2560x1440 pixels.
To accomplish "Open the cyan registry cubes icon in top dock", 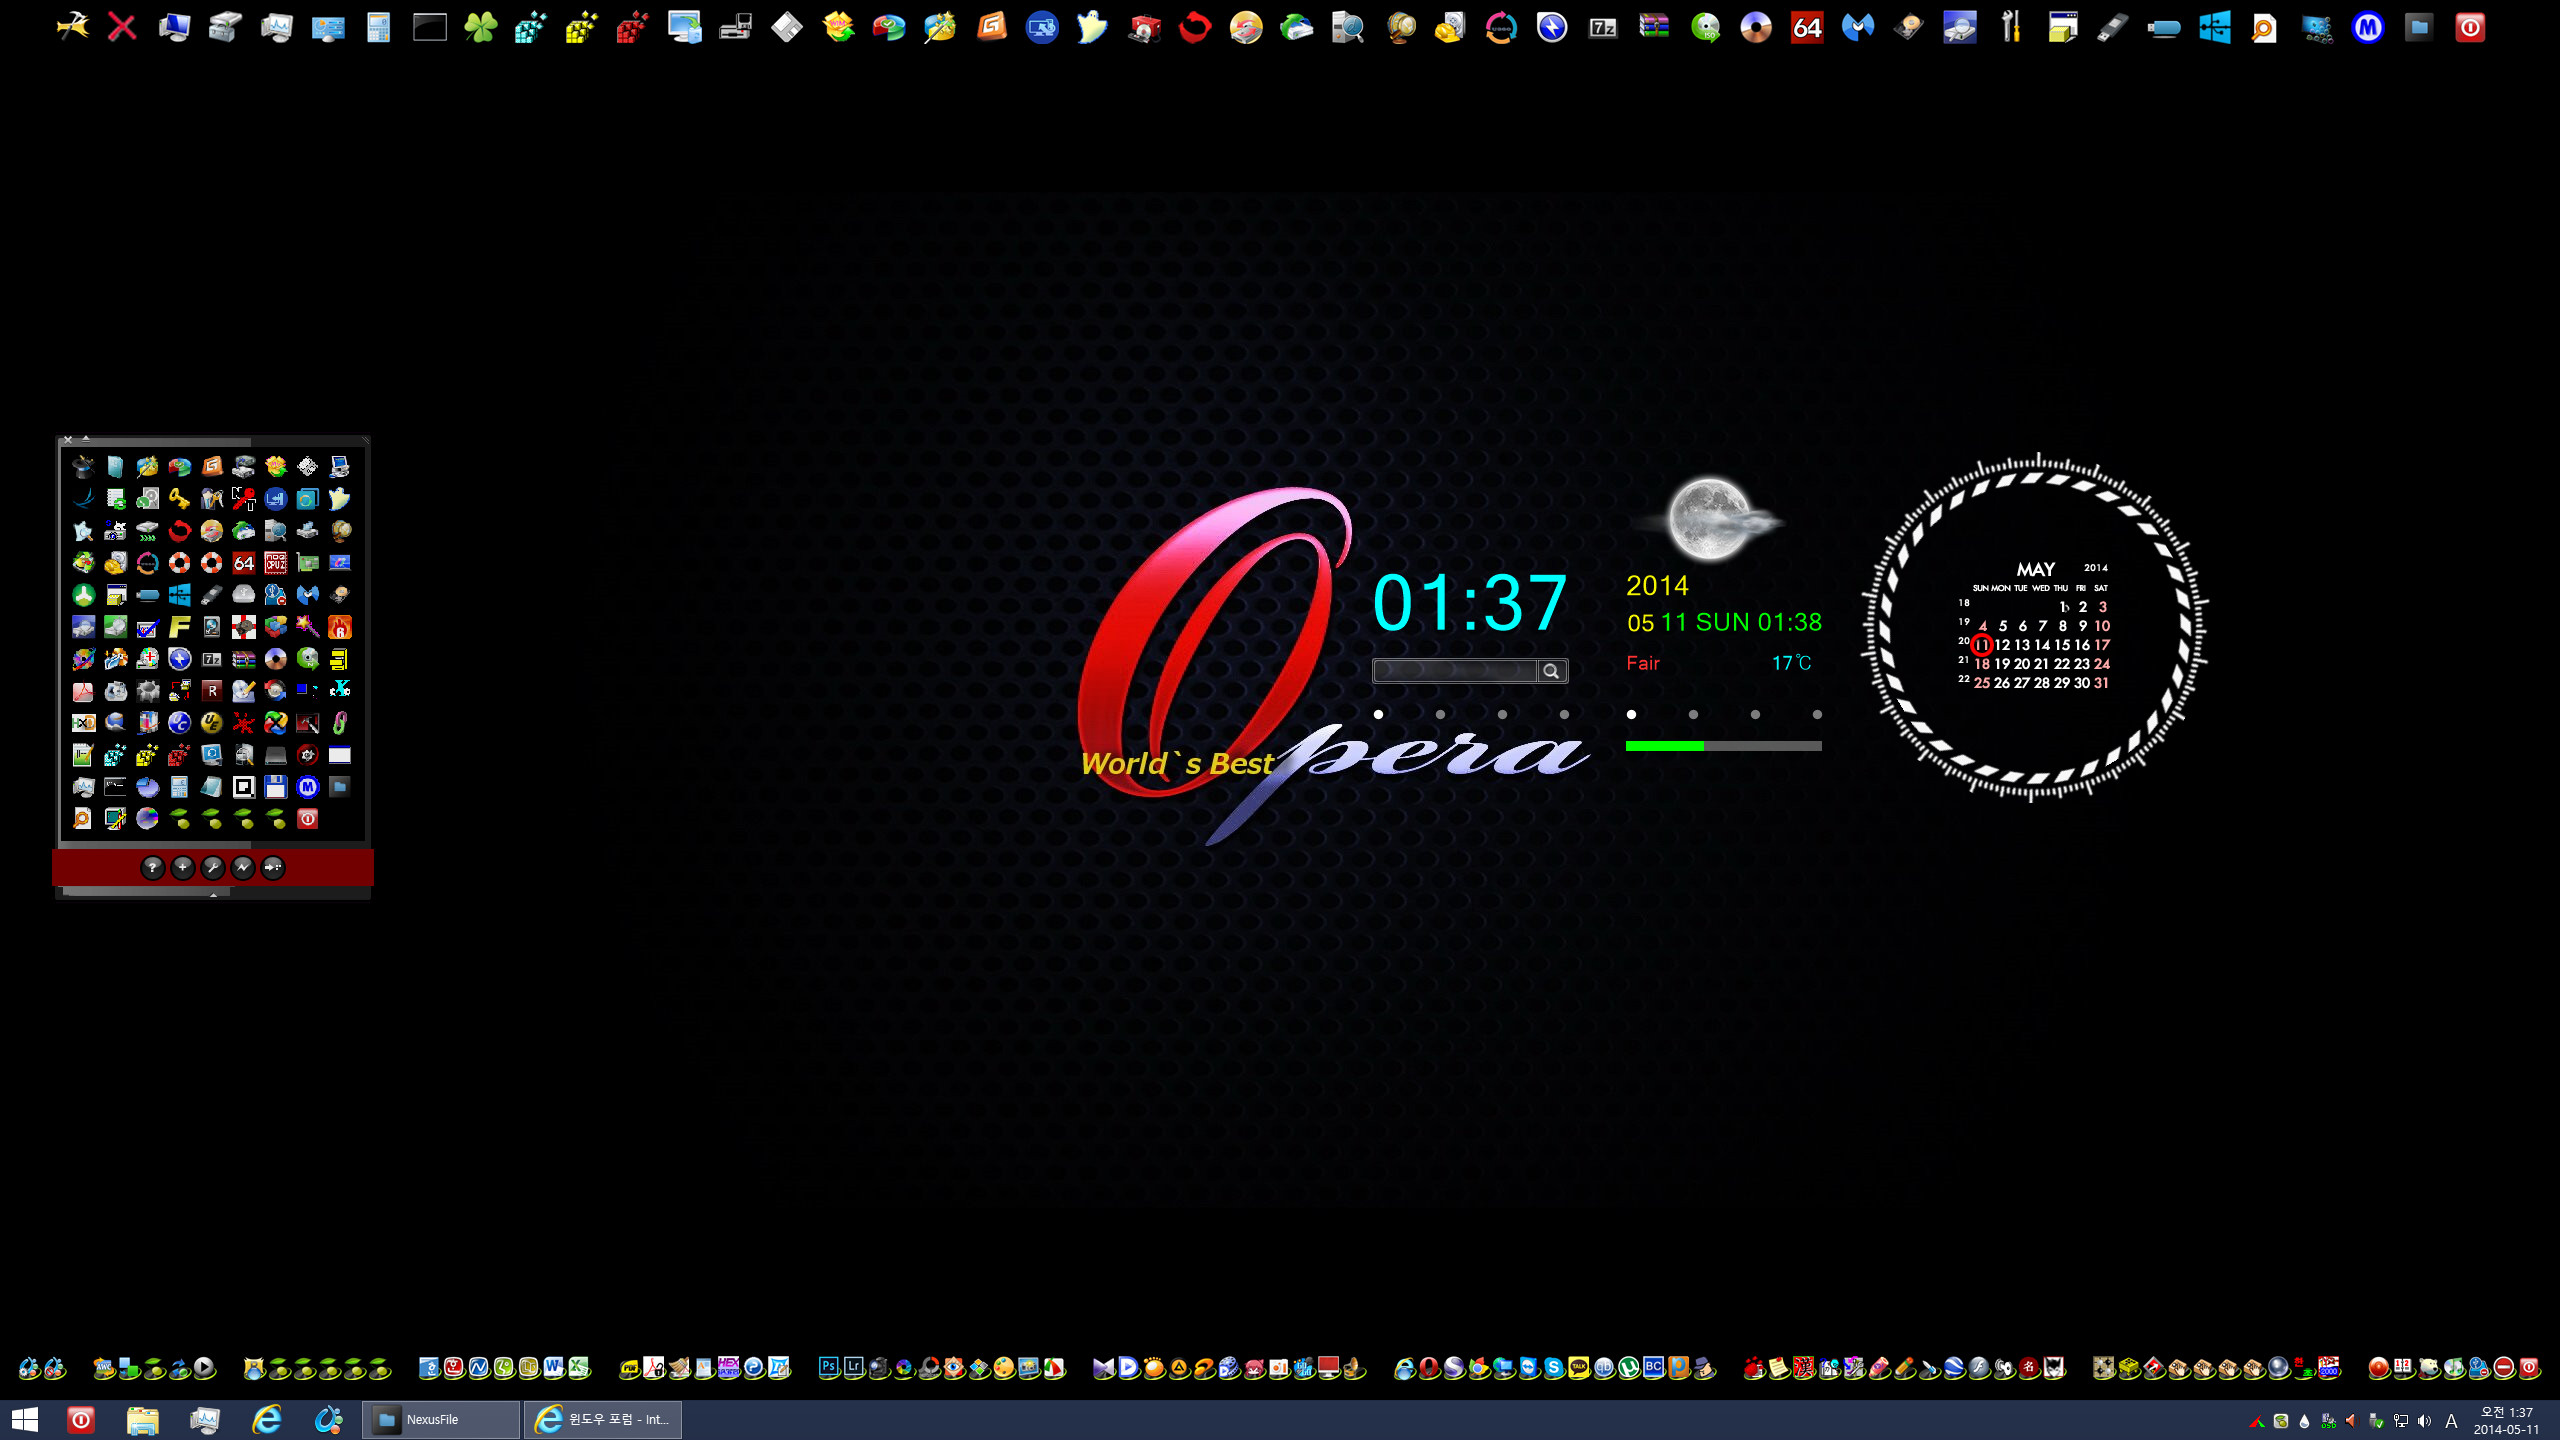I will coord(531,27).
